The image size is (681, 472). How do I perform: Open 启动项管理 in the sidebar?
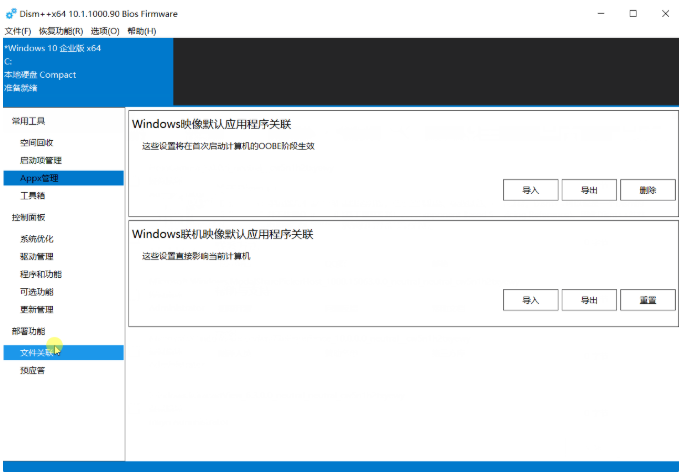tap(63, 160)
